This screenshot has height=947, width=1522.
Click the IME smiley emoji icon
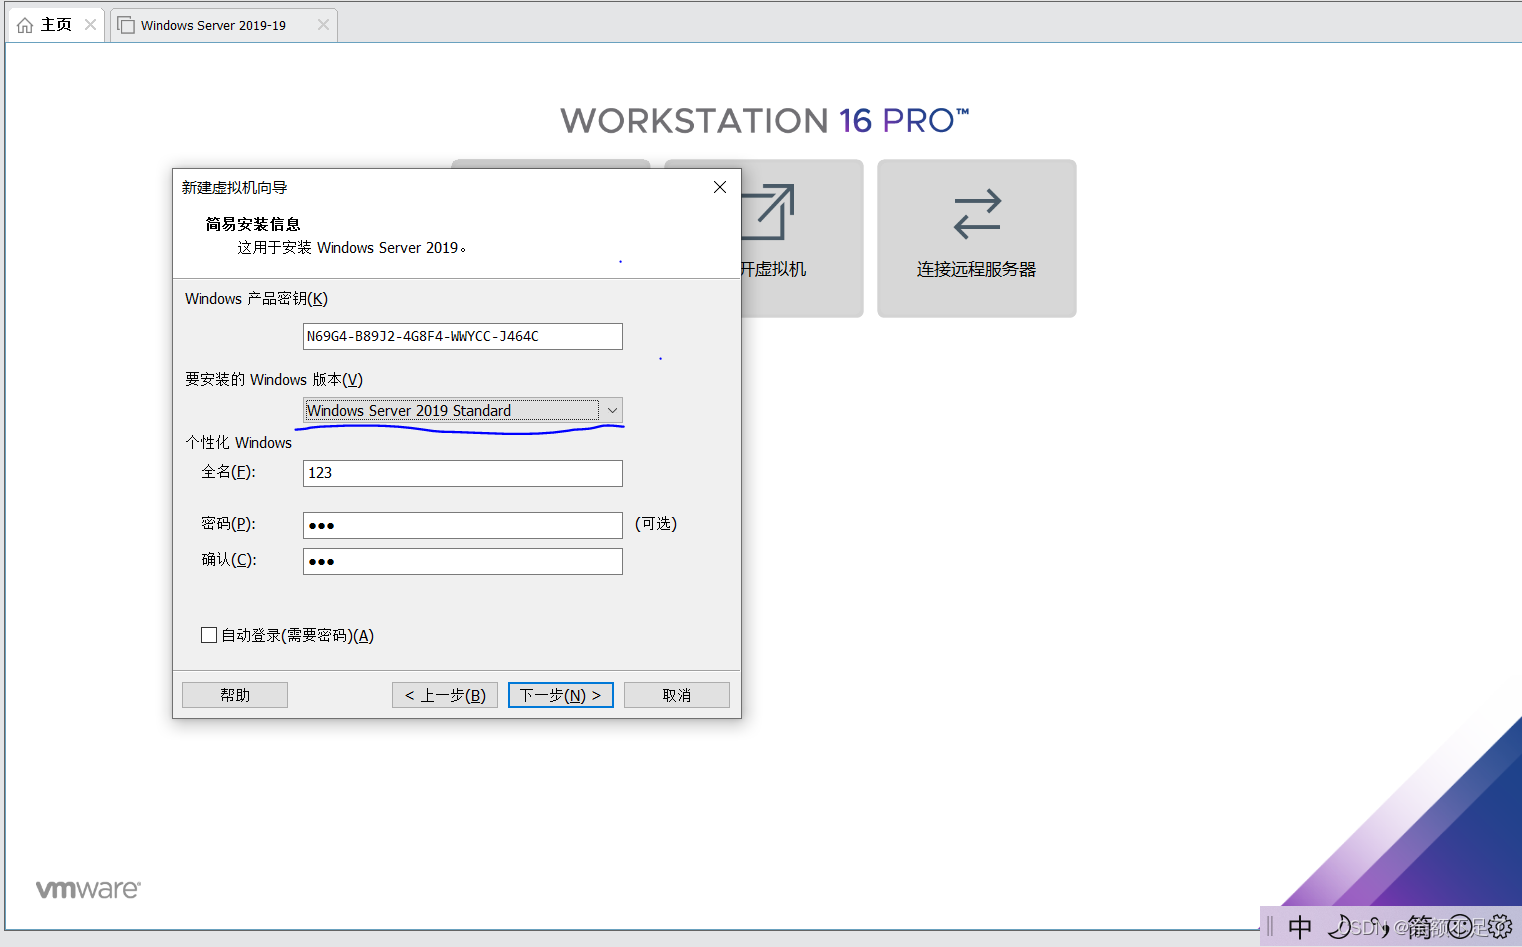click(1461, 927)
